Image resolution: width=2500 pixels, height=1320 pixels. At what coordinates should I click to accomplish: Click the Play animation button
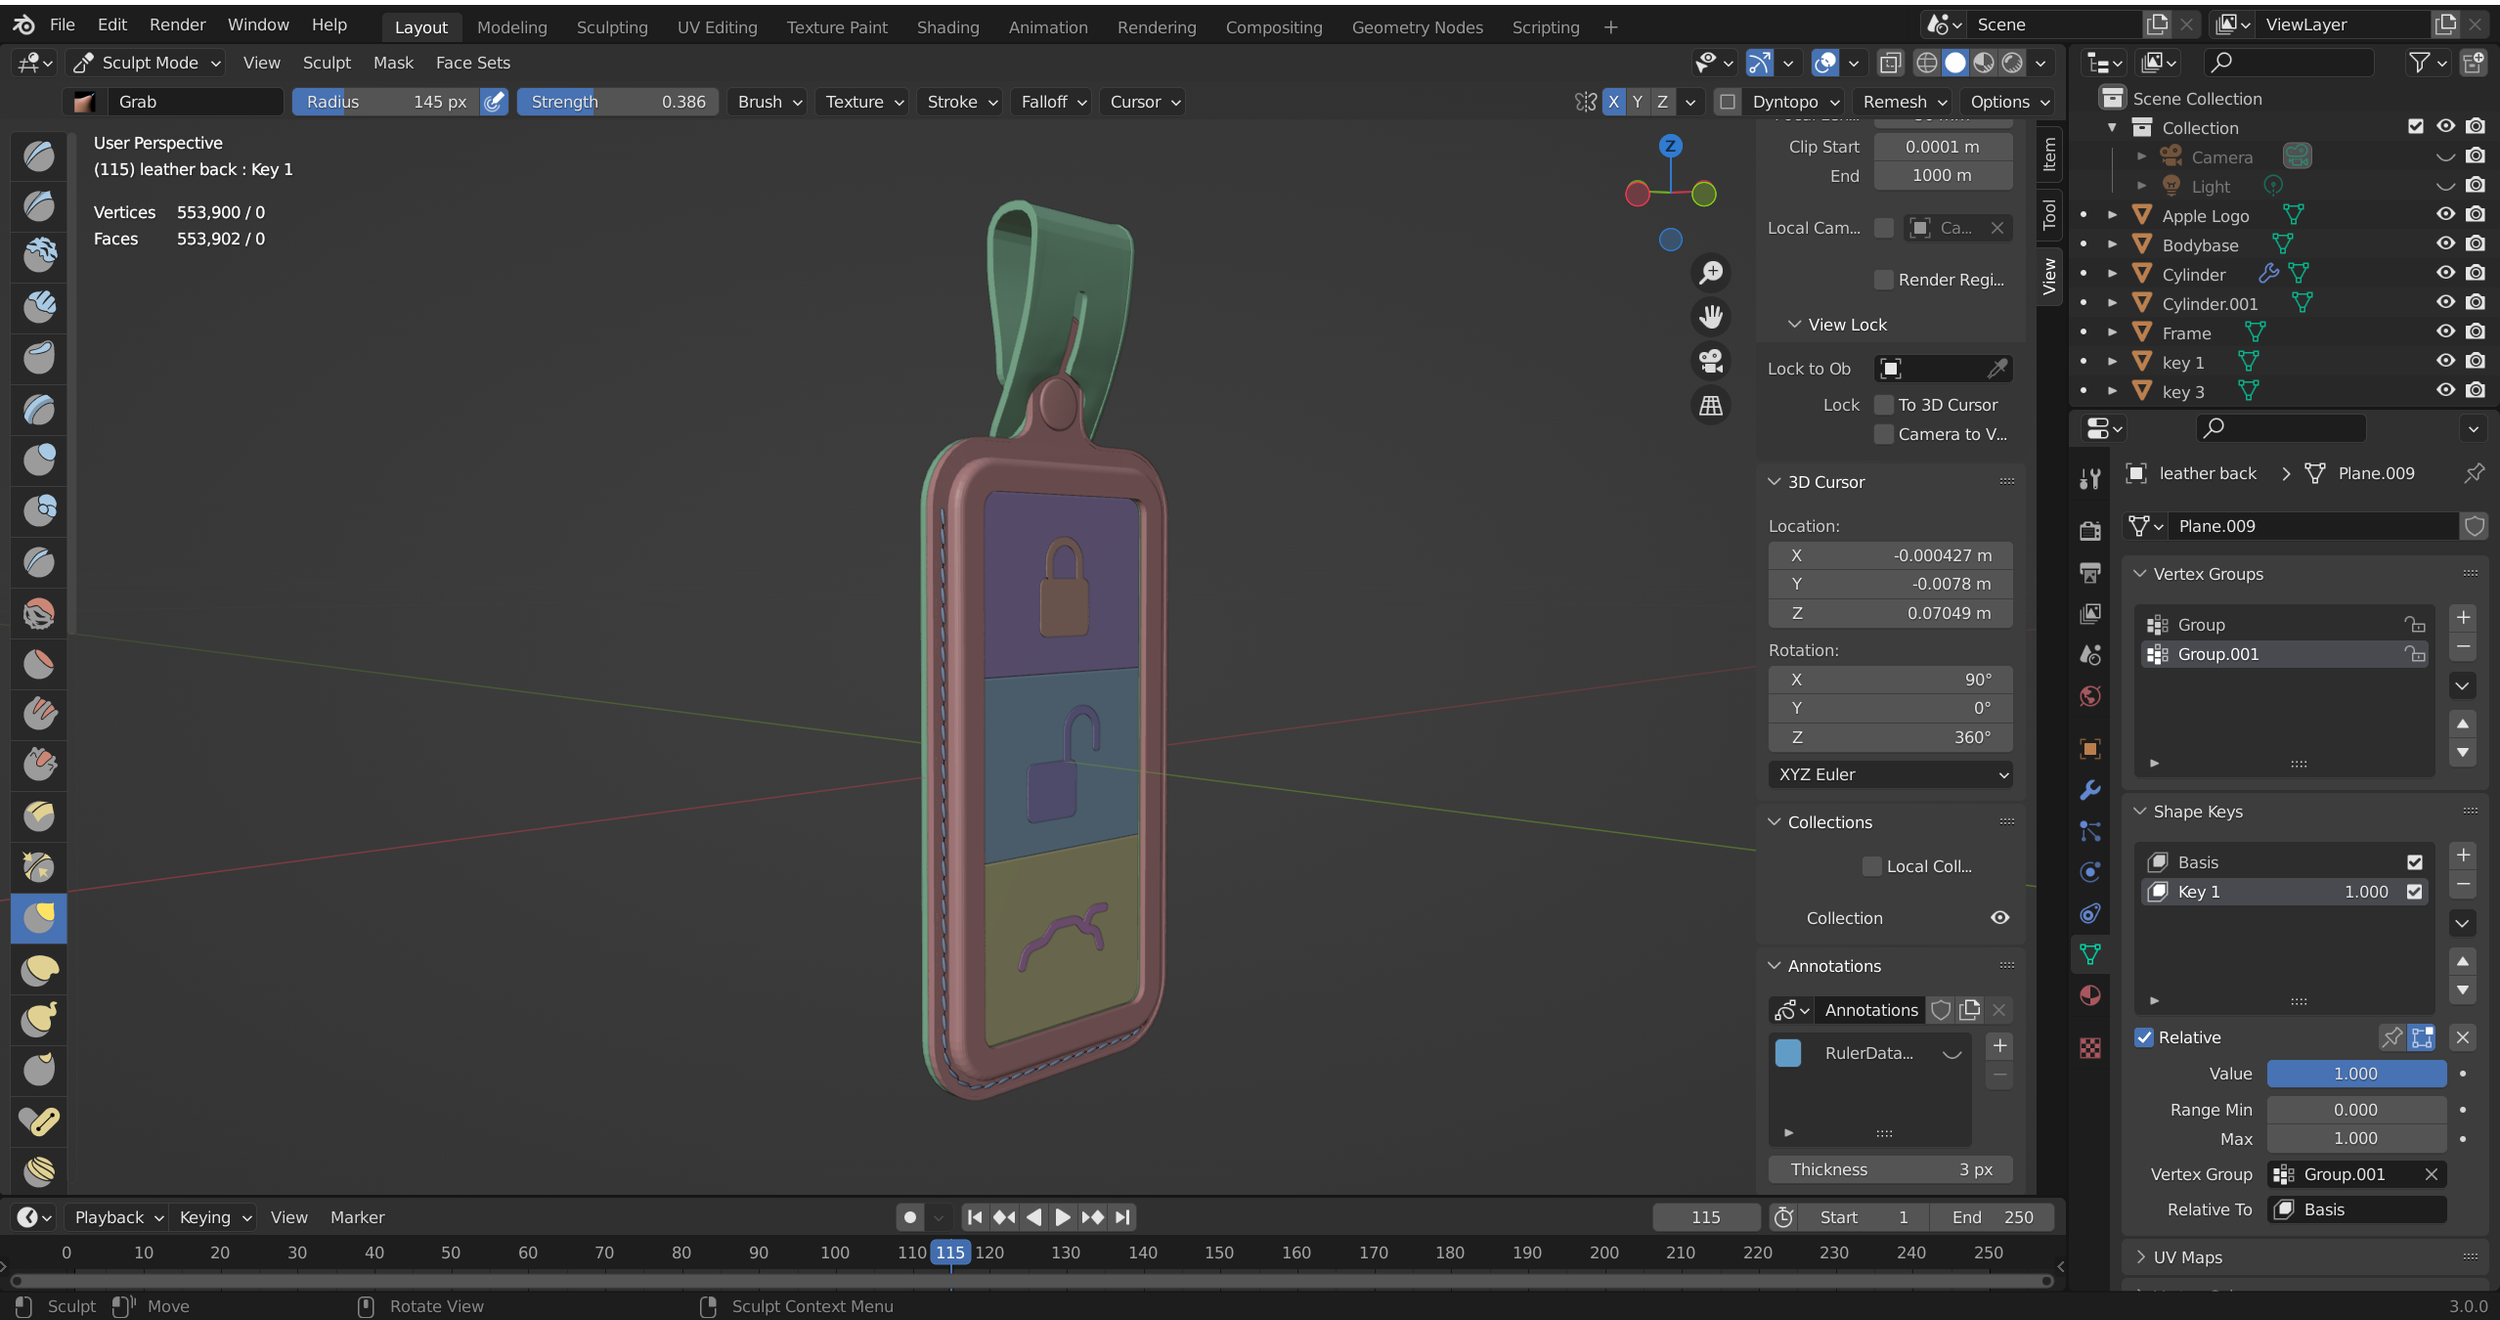(1062, 1217)
